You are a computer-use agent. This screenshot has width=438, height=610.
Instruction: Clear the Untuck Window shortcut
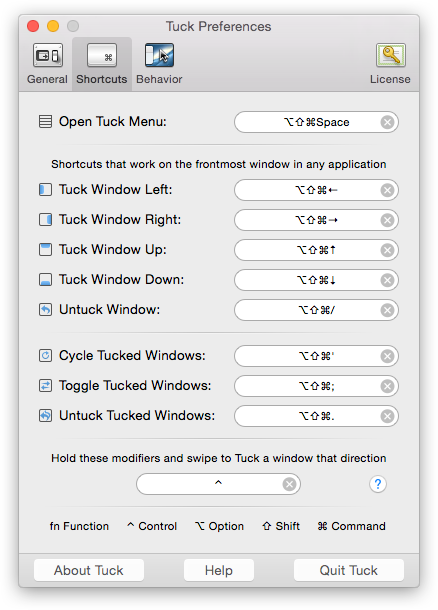pyautogui.click(x=387, y=310)
